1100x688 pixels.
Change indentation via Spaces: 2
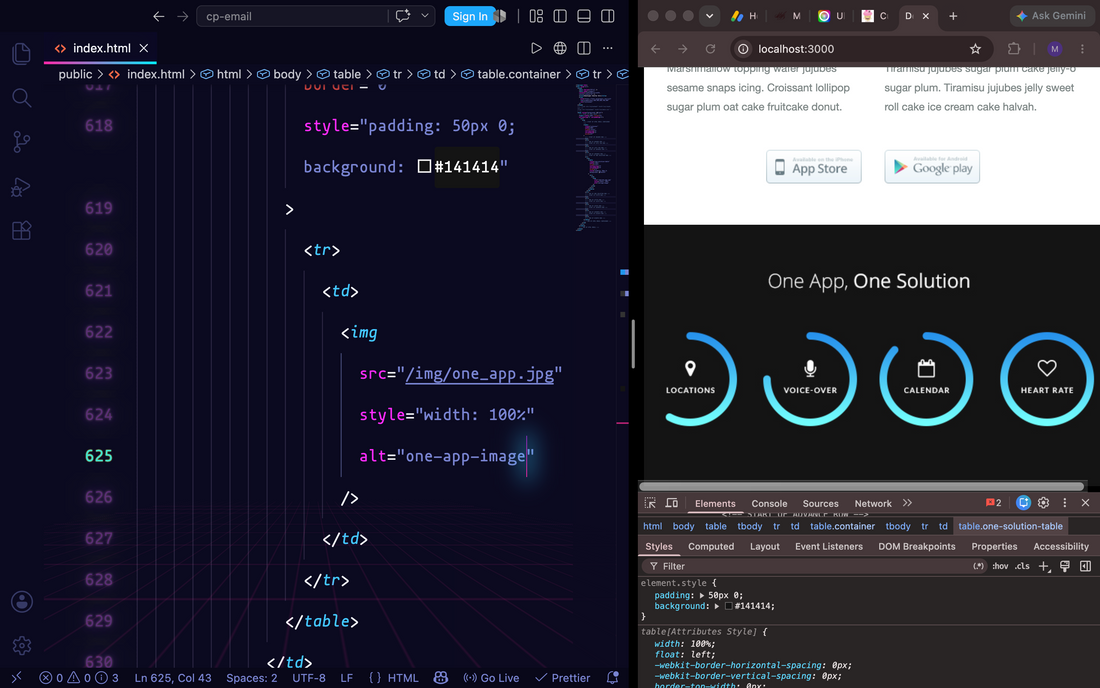click(x=251, y=677)
